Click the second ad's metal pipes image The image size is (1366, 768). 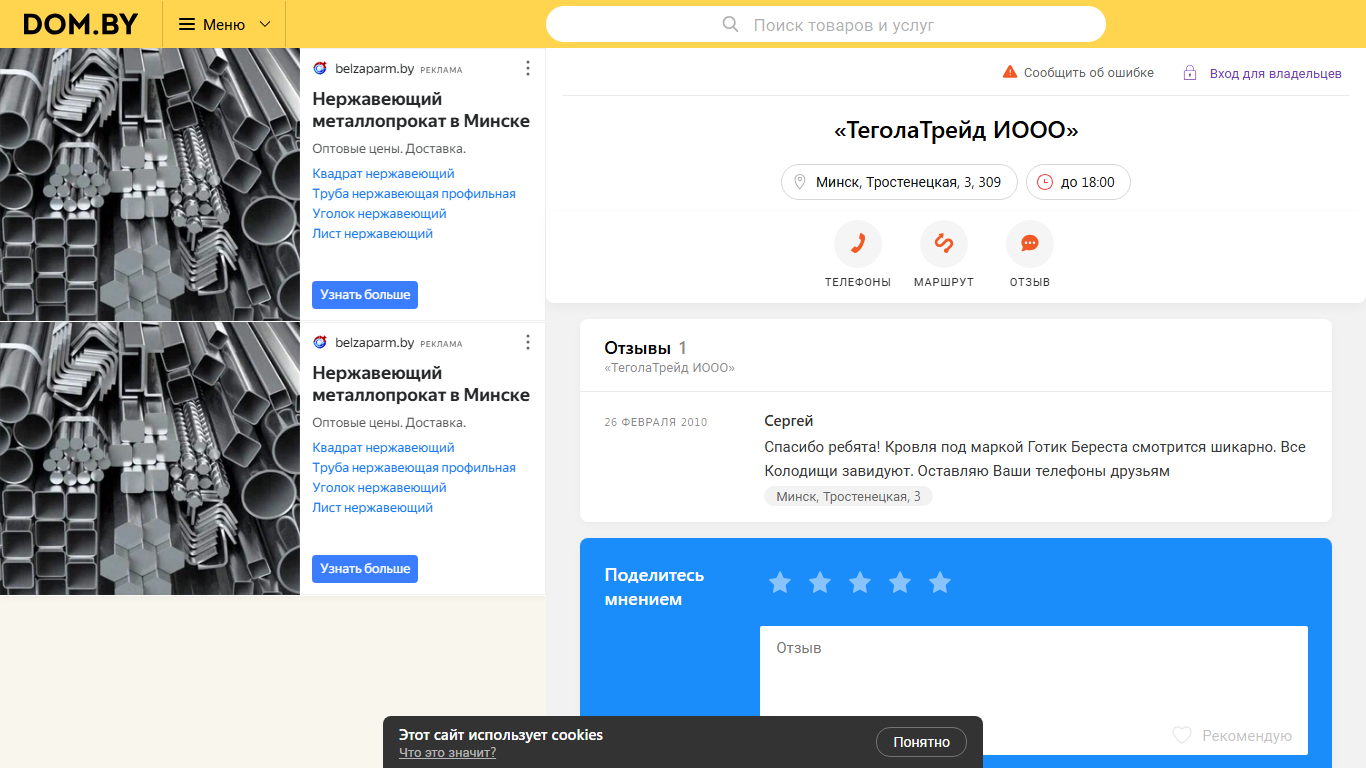coord(150,458)
